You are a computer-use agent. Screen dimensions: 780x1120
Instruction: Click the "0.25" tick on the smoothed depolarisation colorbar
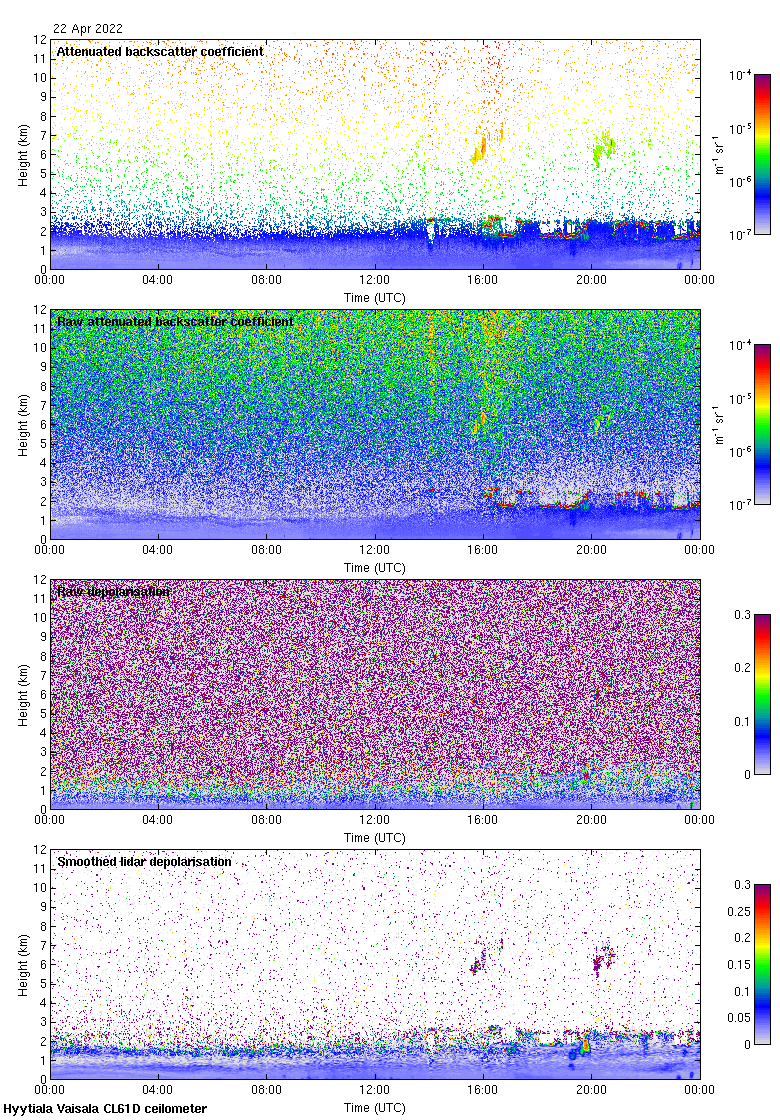(739, 911)
